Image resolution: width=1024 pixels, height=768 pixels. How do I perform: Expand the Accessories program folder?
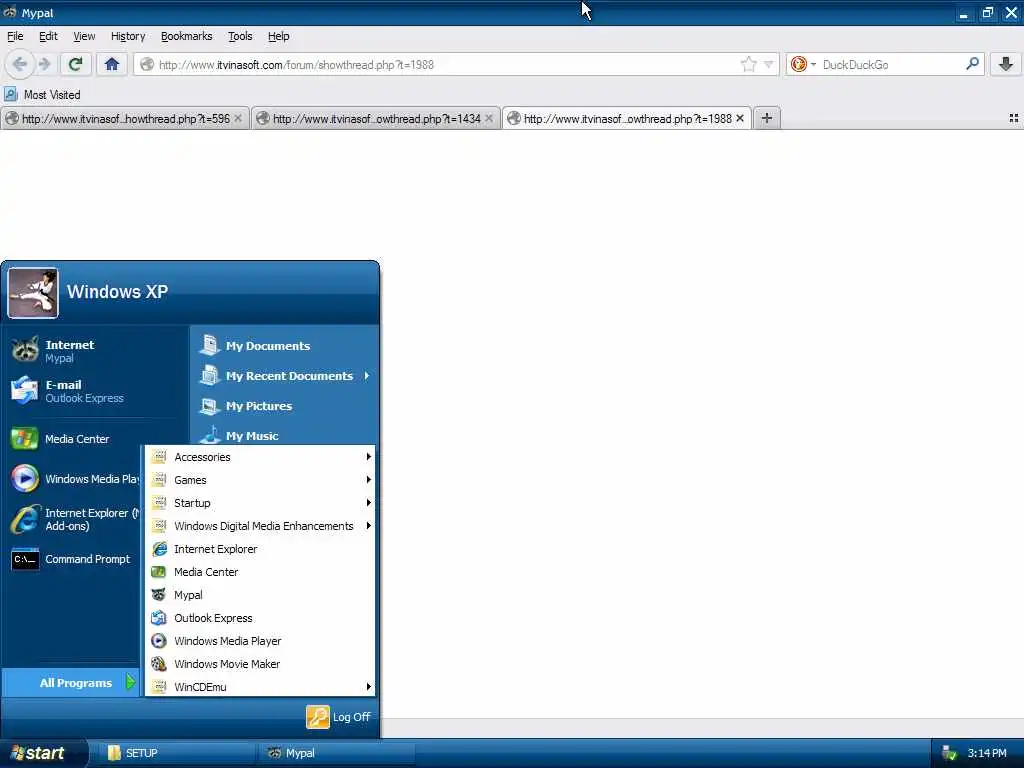(x=260, y=456)
